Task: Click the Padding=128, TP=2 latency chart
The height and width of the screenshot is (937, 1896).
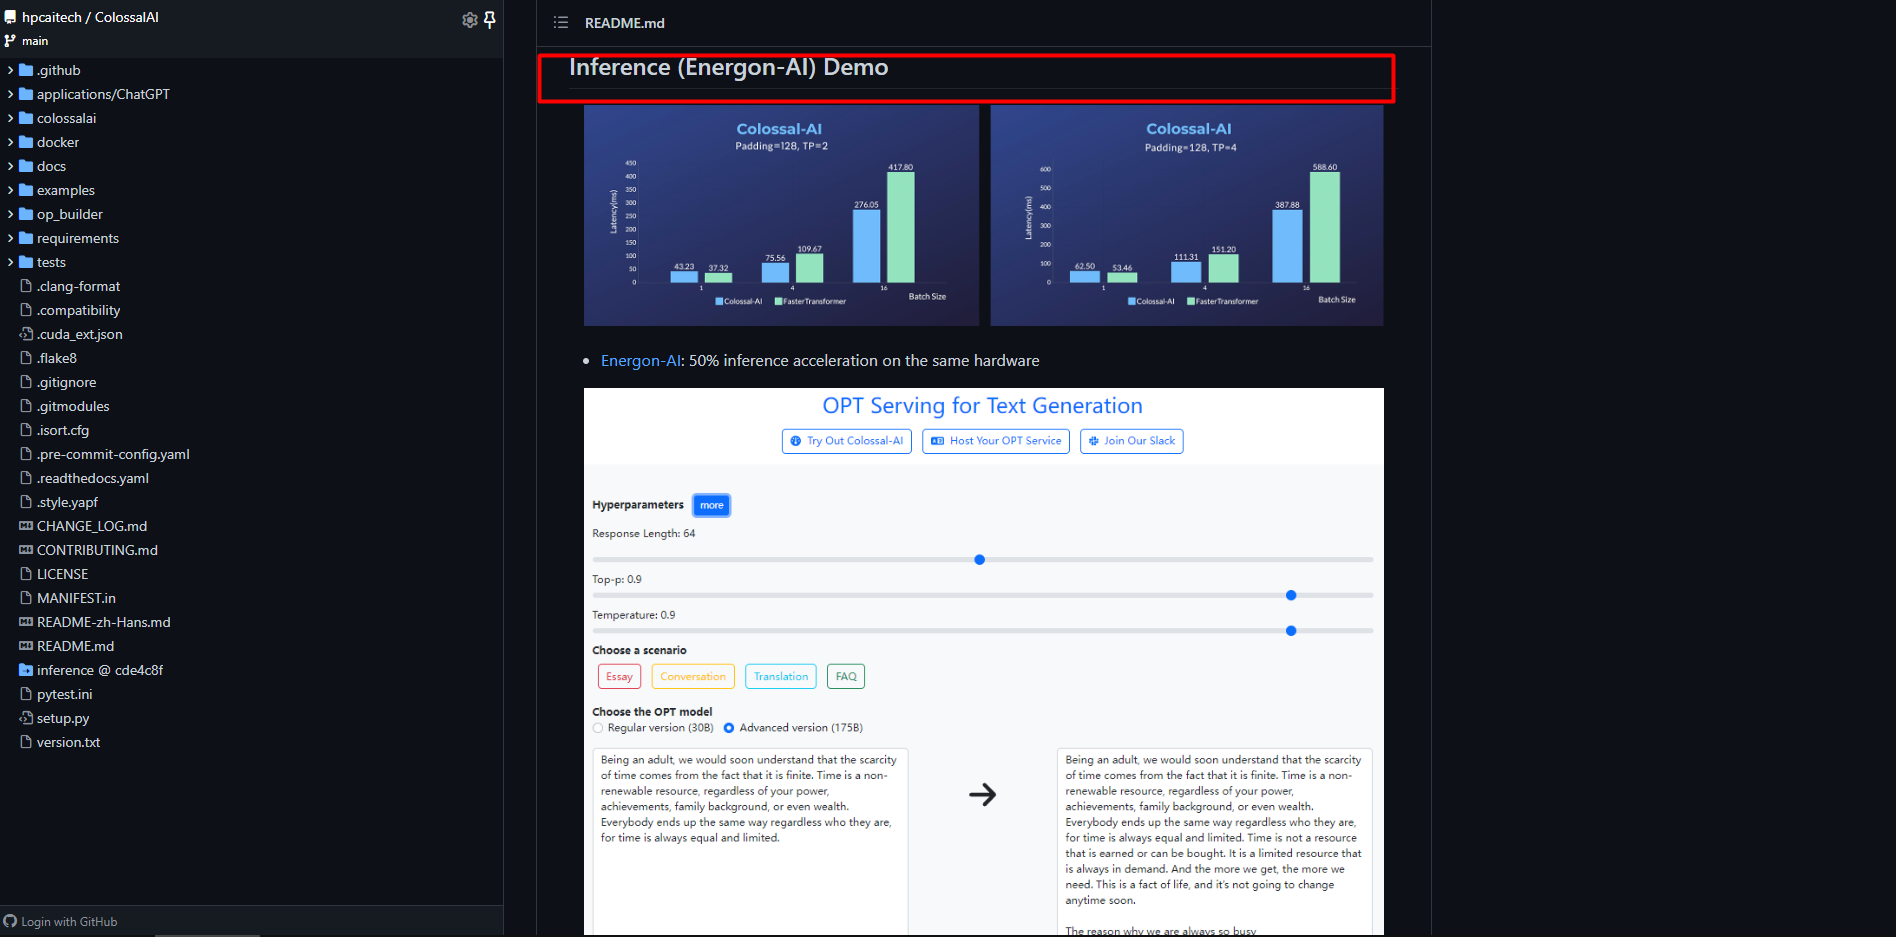Action: [781, 215]
